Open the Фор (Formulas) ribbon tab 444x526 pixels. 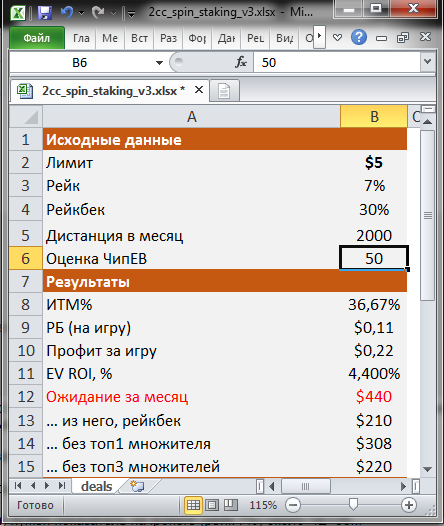tap(197, 38)
